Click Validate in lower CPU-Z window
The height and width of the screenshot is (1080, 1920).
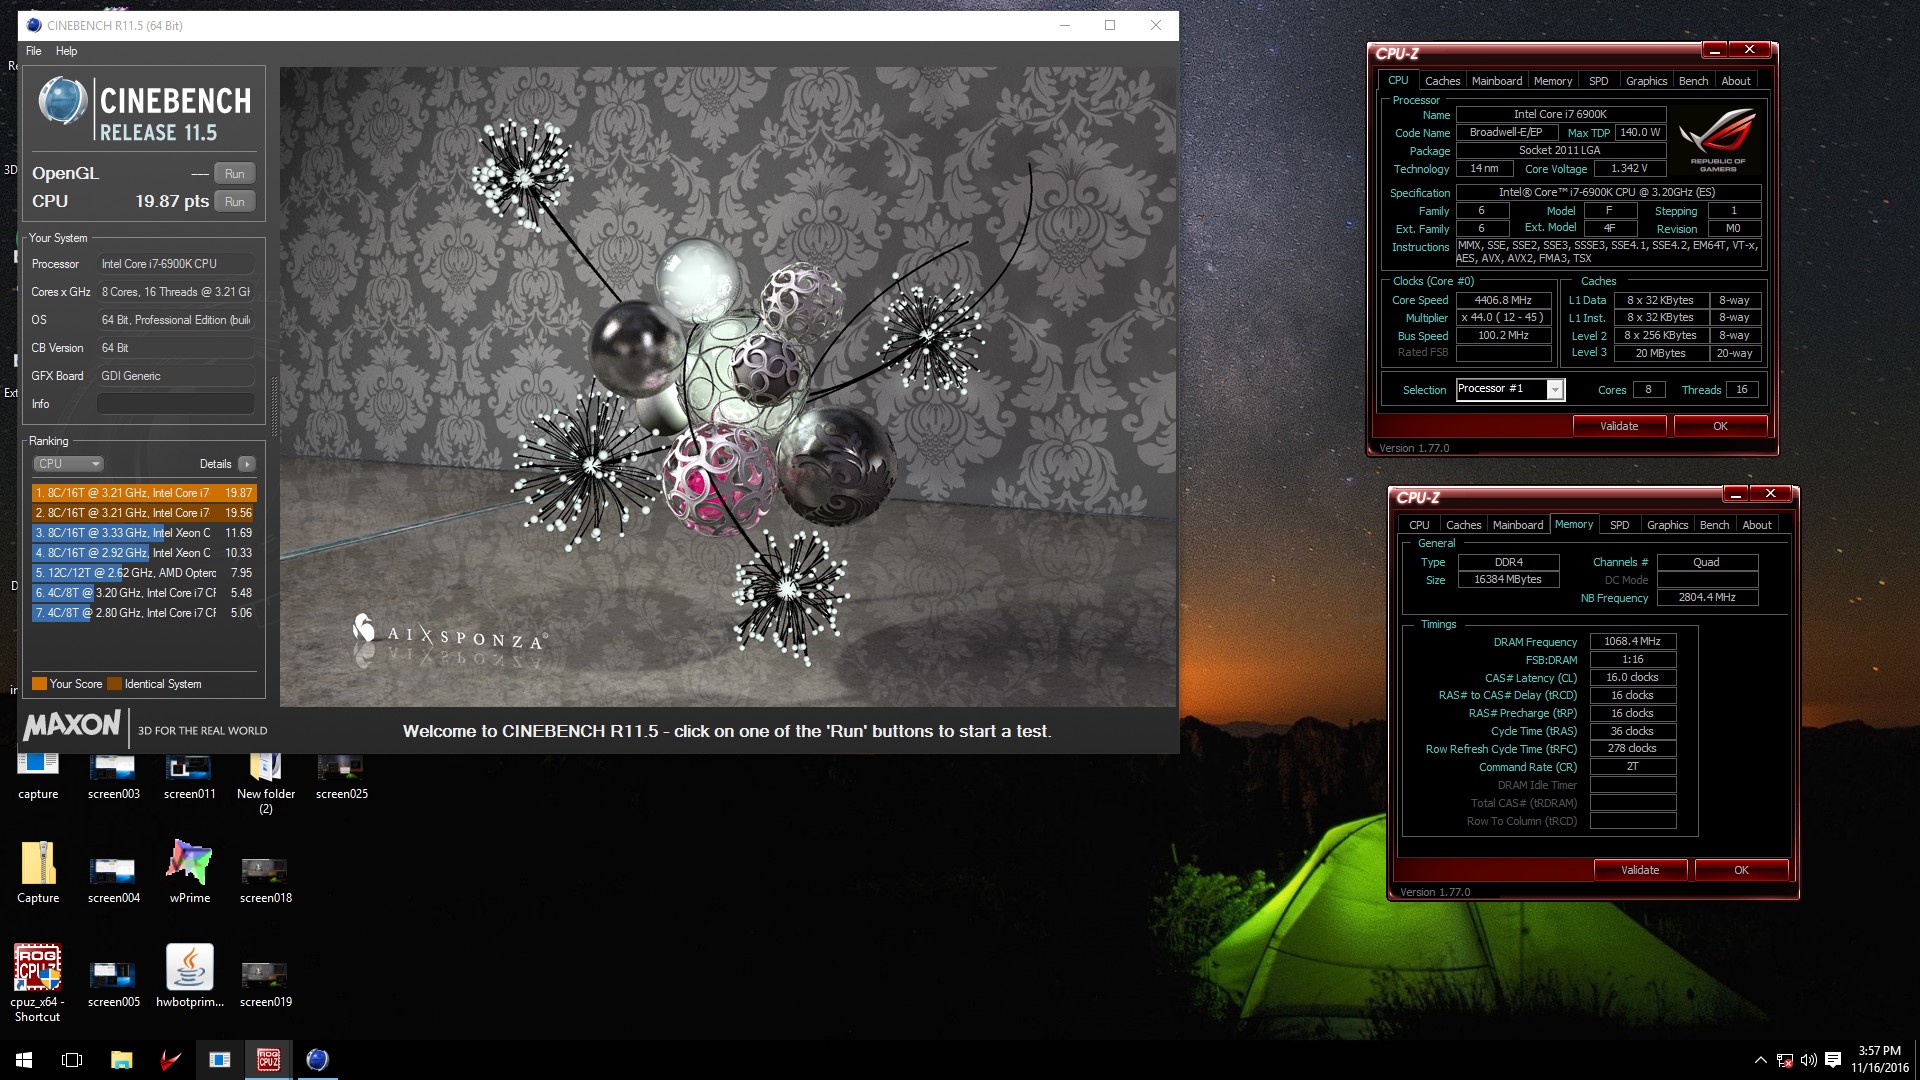(x=1640, y=870)
